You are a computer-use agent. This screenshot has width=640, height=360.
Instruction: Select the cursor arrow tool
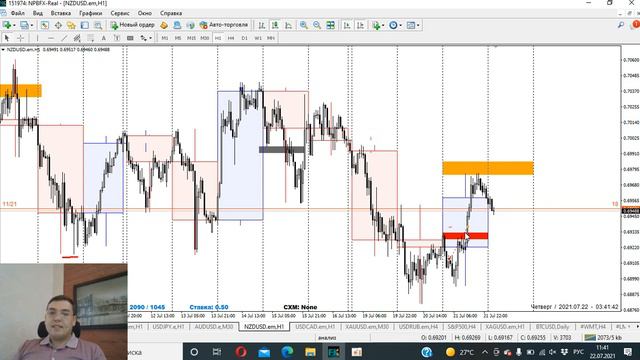click(7, 38)
